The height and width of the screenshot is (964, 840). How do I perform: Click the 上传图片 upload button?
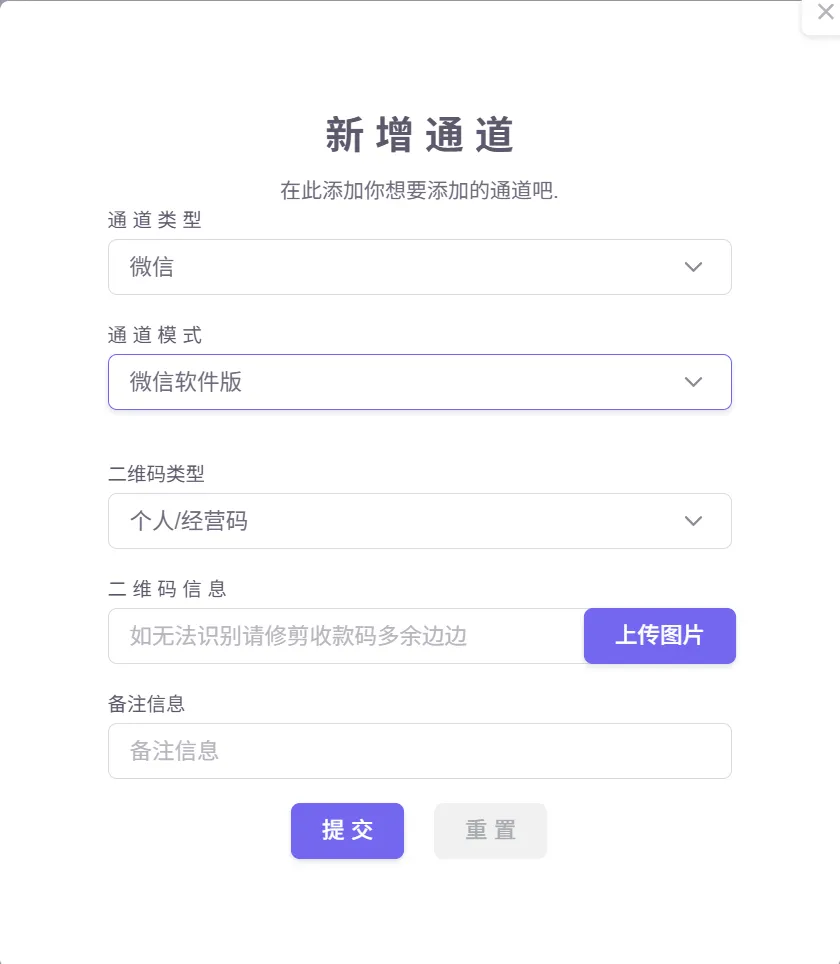pos(659,636)
